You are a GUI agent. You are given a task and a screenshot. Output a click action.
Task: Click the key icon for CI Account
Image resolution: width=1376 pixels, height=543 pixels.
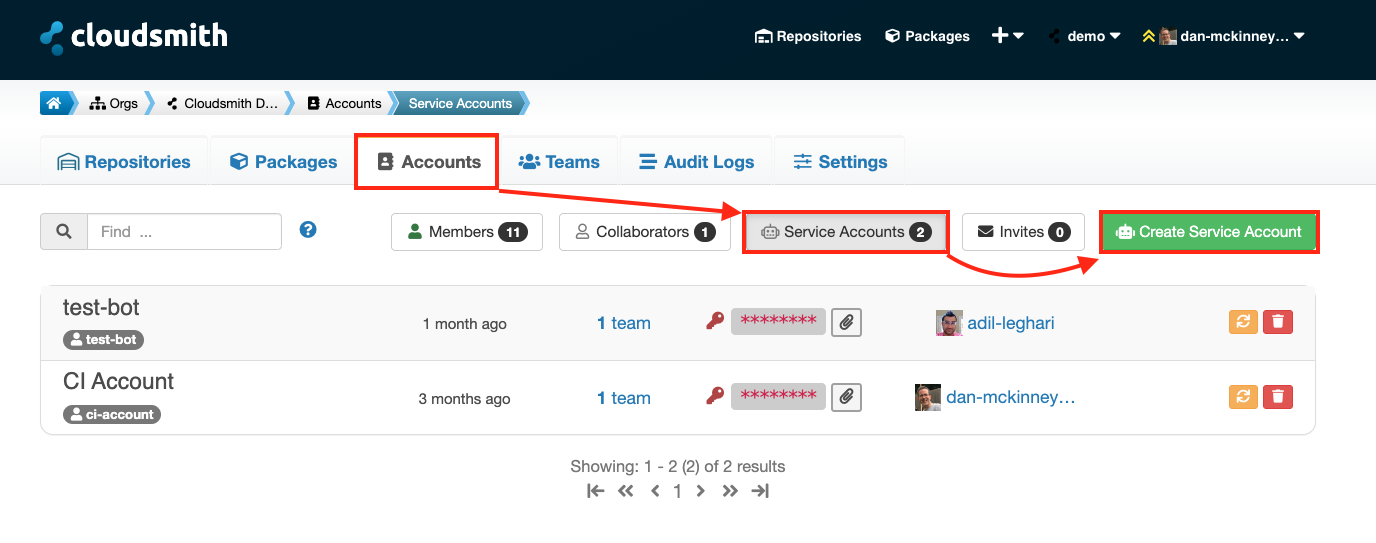click(714, 396)
